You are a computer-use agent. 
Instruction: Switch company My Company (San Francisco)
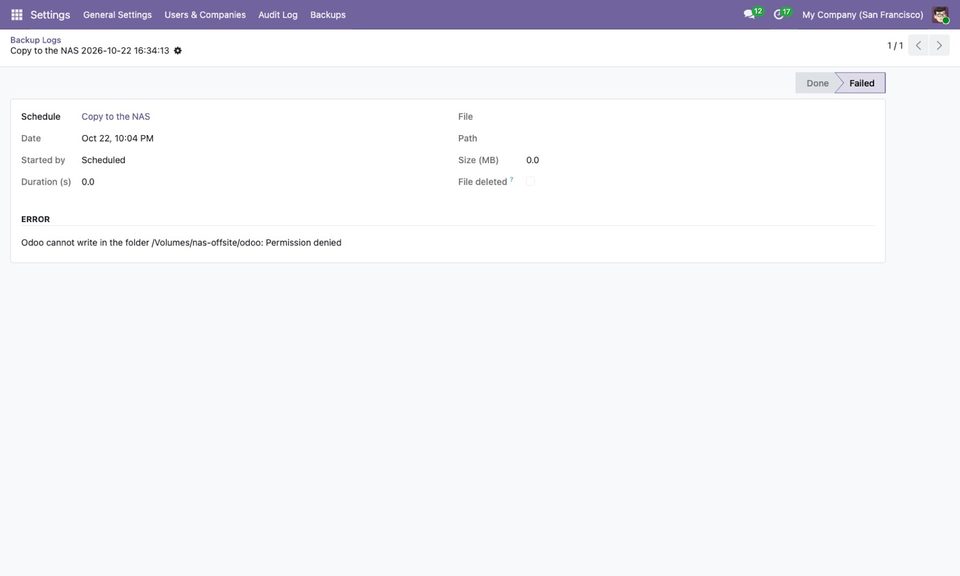click(x=863, y=15)
